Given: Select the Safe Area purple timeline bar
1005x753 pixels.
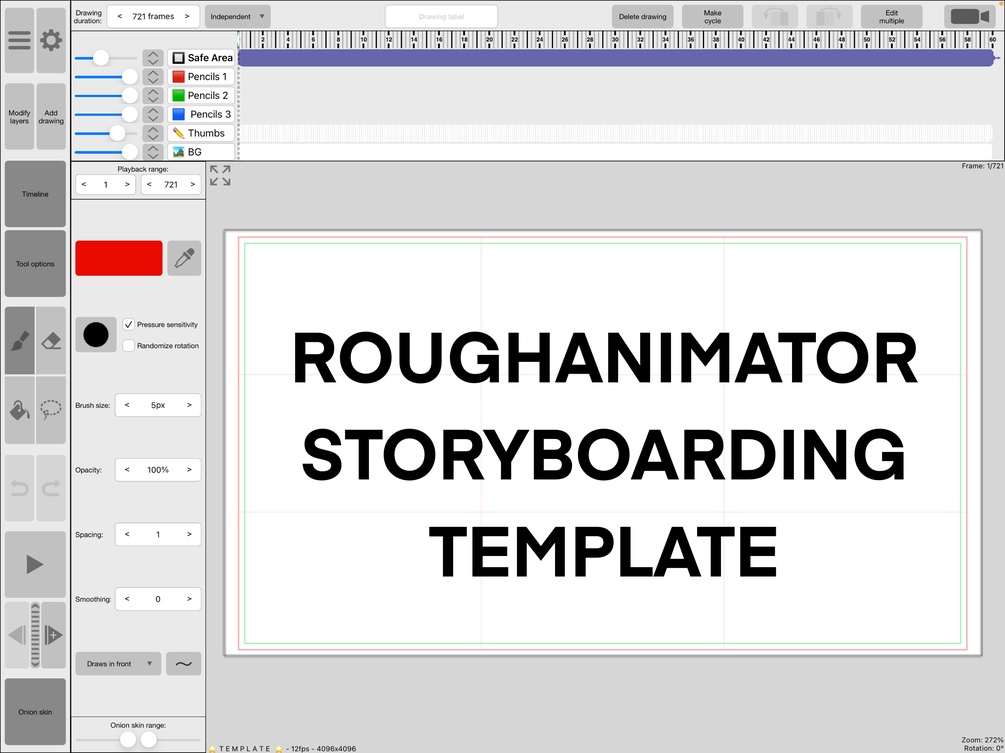Looking at the screenshot, I should coord(616,58).
